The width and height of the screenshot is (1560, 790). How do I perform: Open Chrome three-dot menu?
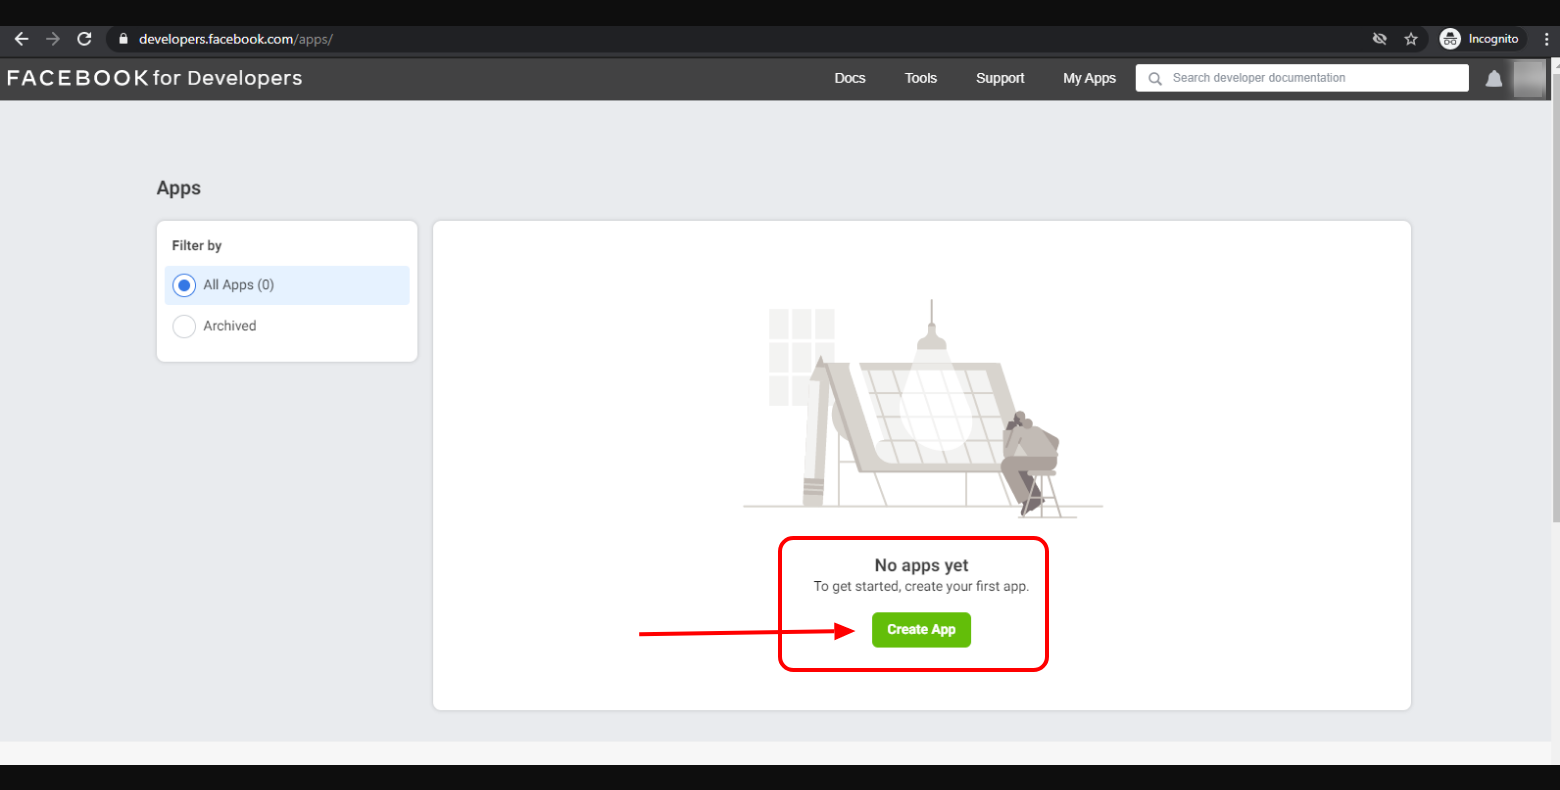pos(1547,39)
